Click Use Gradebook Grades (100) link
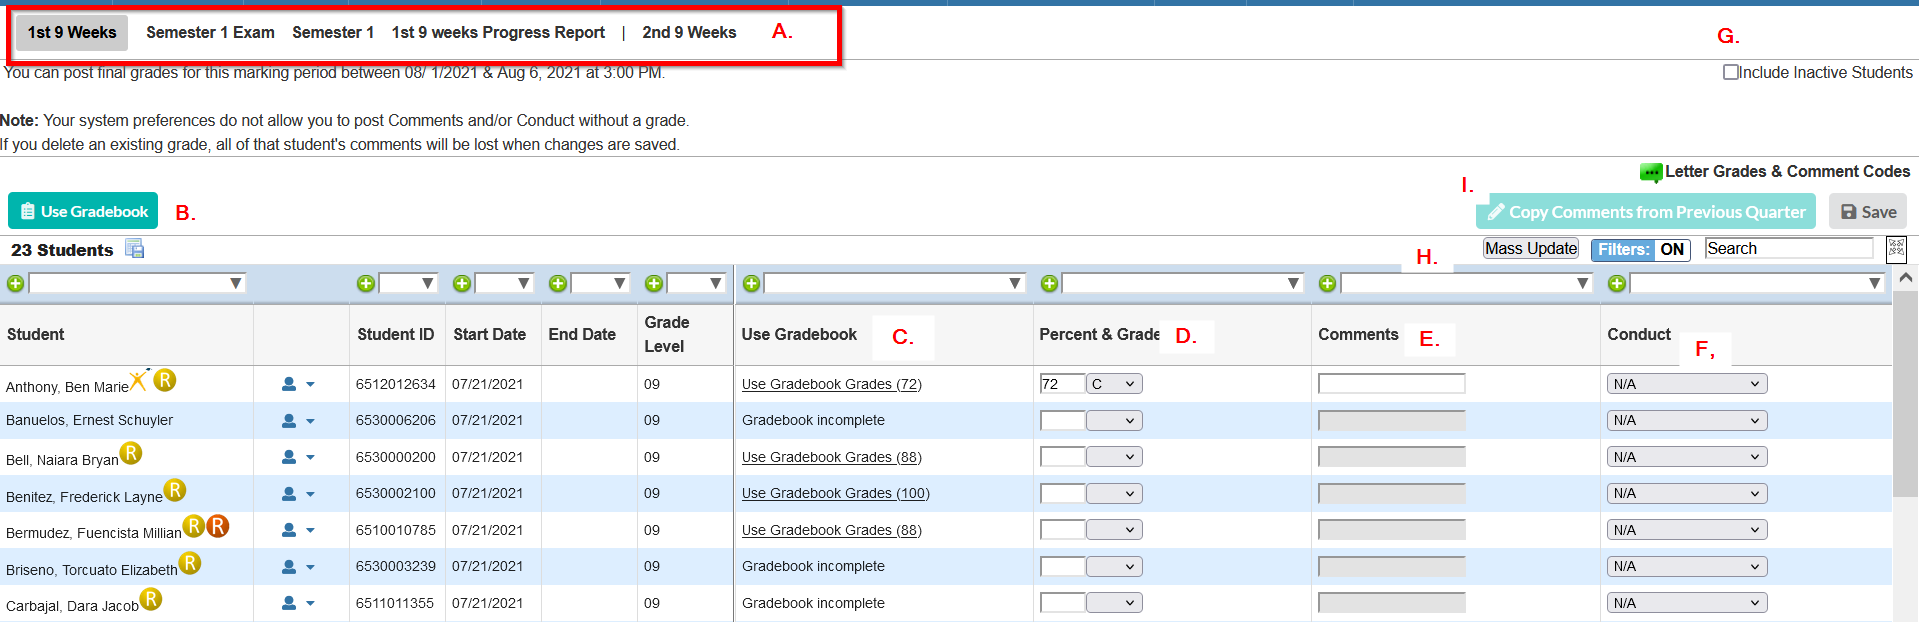The height and width of the screenshot is (622, 1919). coord(836,494)
